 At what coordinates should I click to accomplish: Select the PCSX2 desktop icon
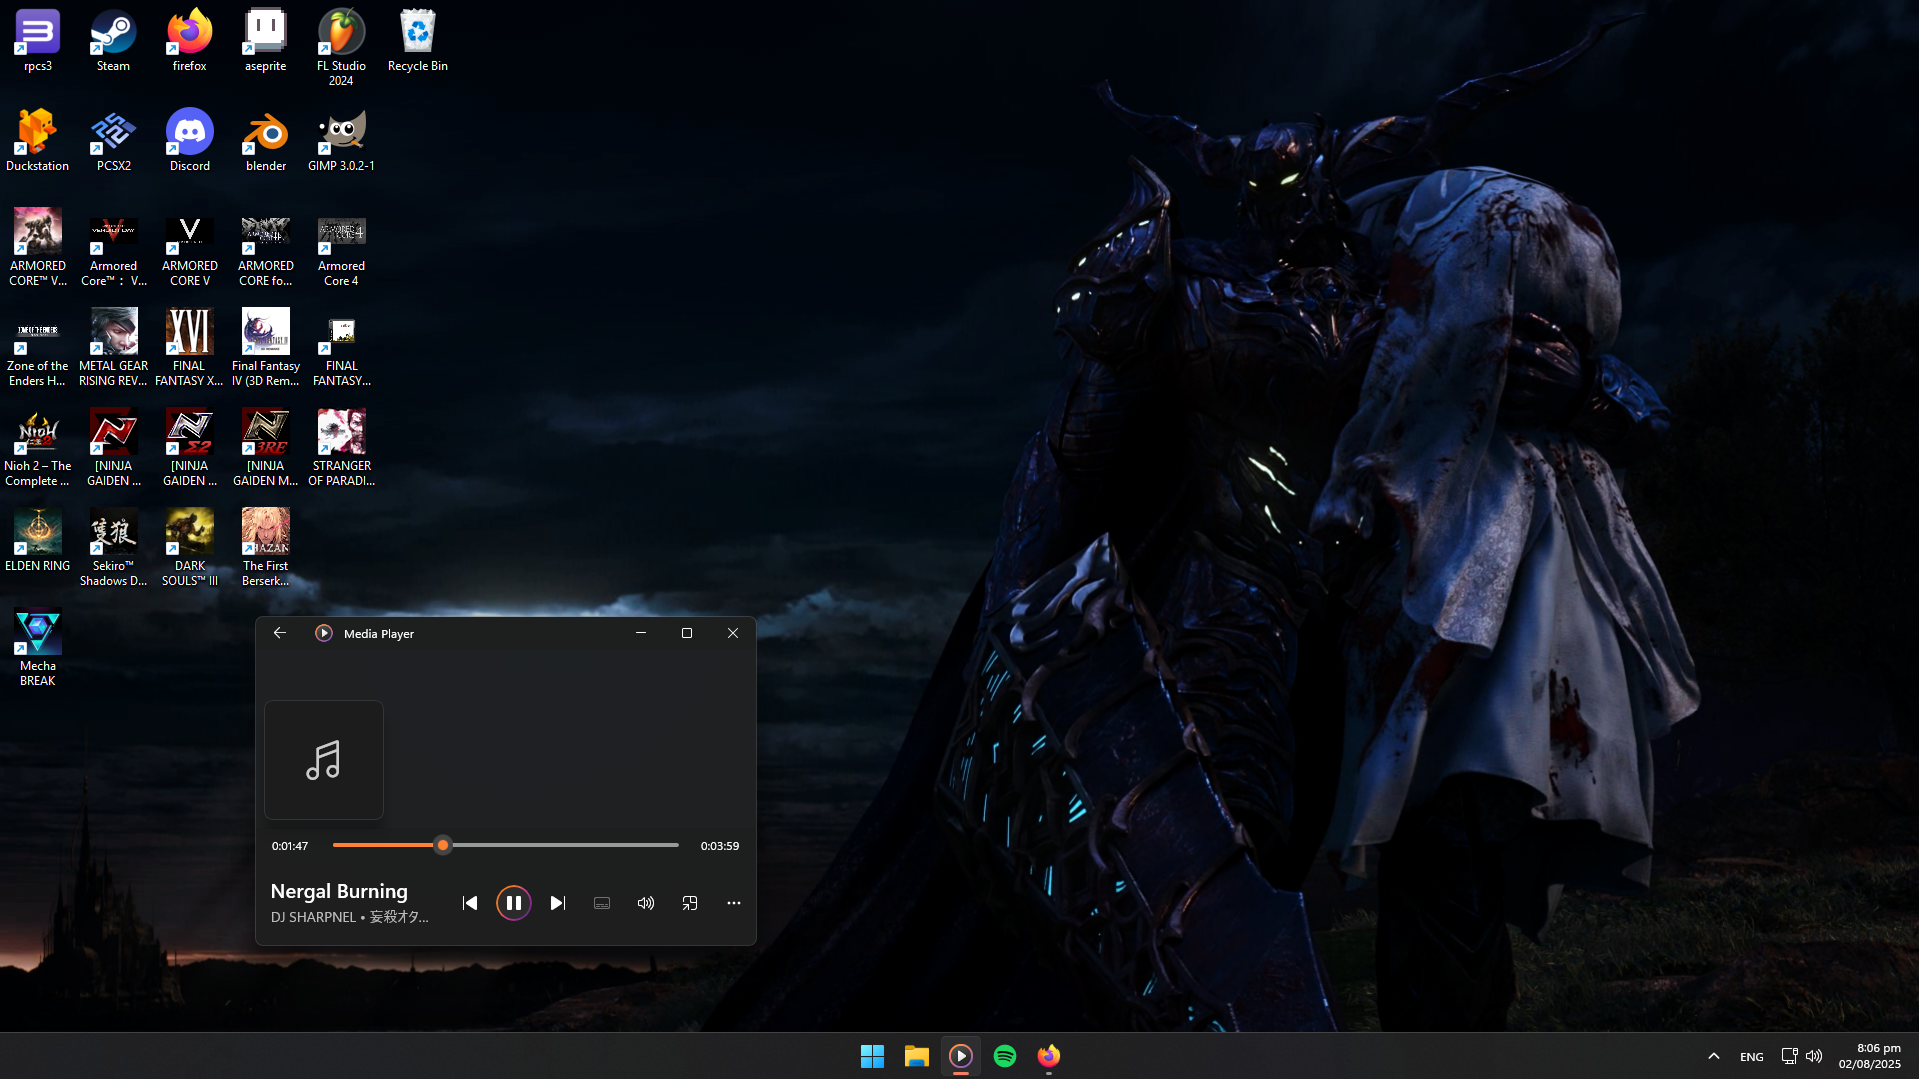coord(113,141)
